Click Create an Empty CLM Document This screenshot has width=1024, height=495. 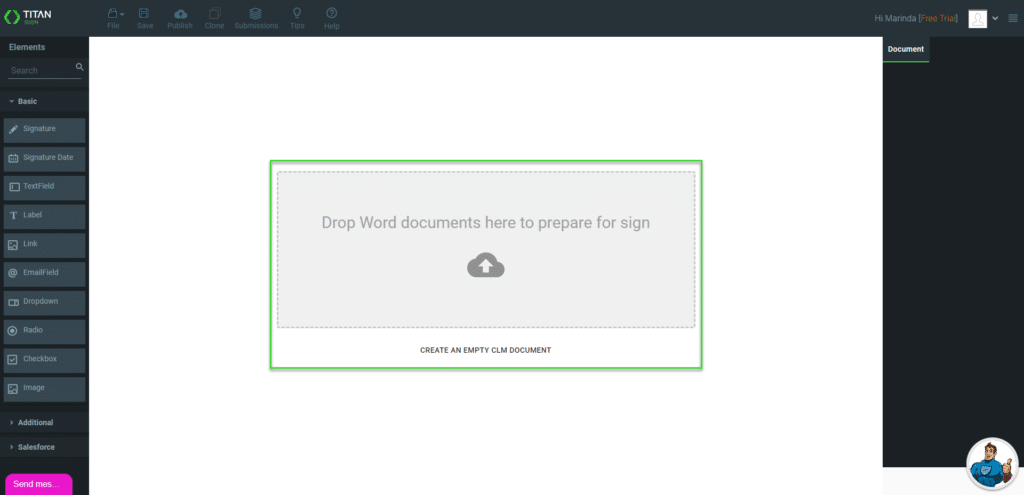click(x=485, y=350)
